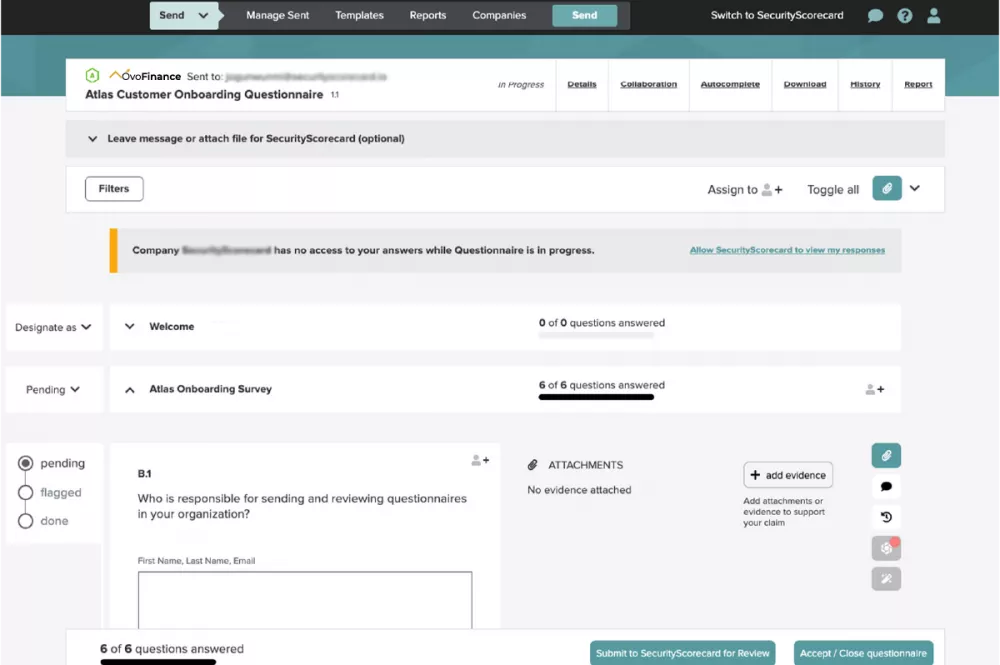The width and height of the screenshot is (1000, 665).
Task: Click the add evidence button
Action: 788,475
